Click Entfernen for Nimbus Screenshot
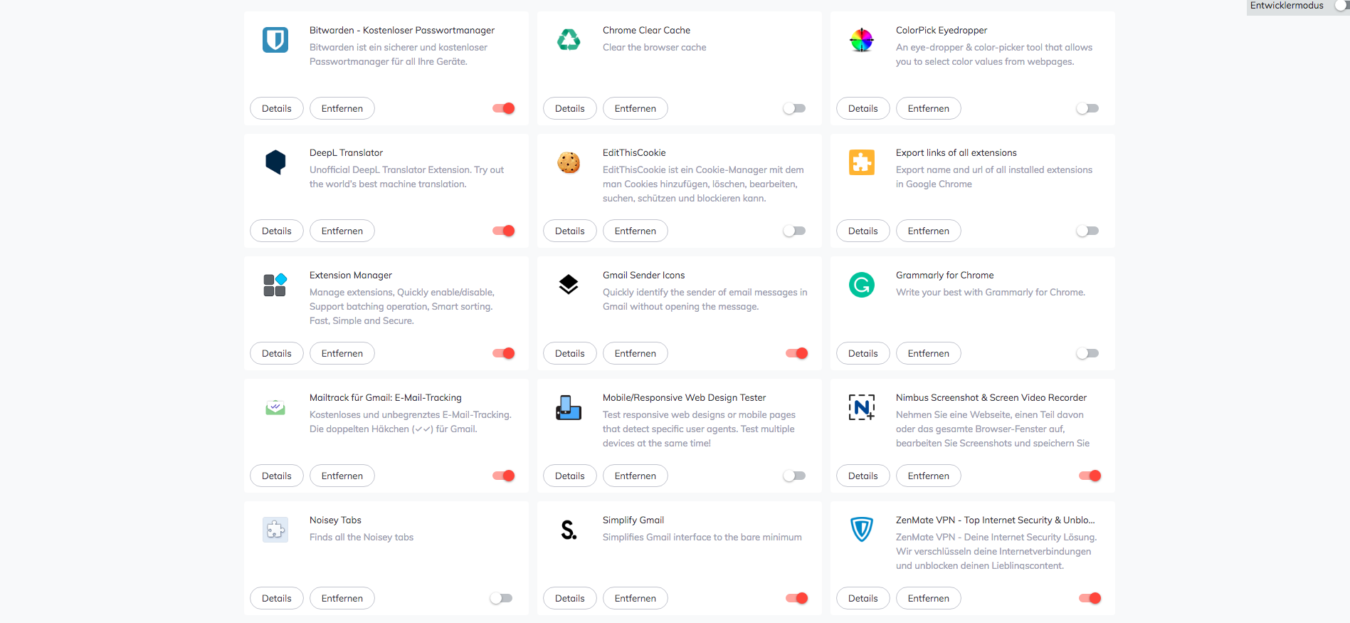Image resolution: width=1350 pixels, height=623 pixels. click(928, 476)
